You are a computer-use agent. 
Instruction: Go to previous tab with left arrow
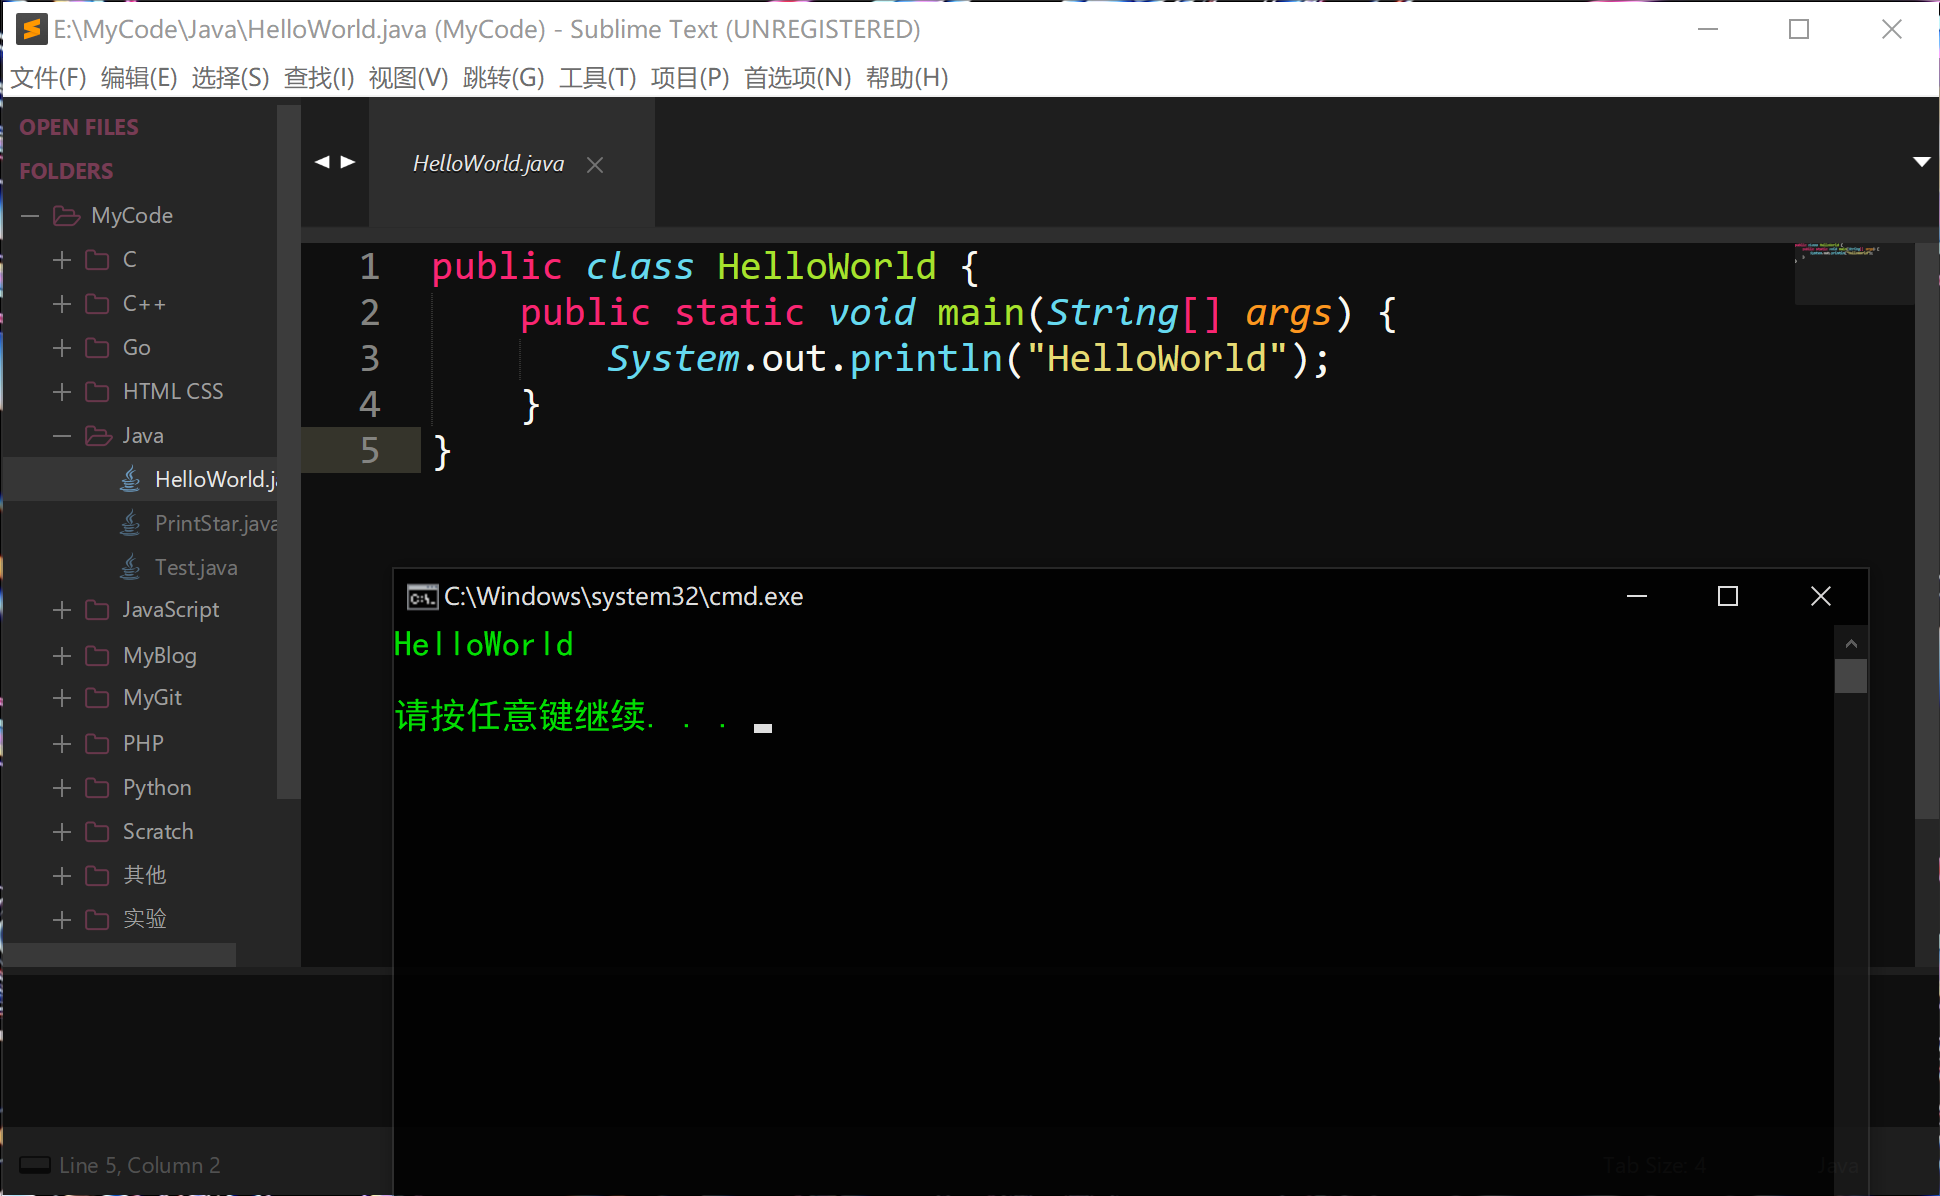point(322,162)
